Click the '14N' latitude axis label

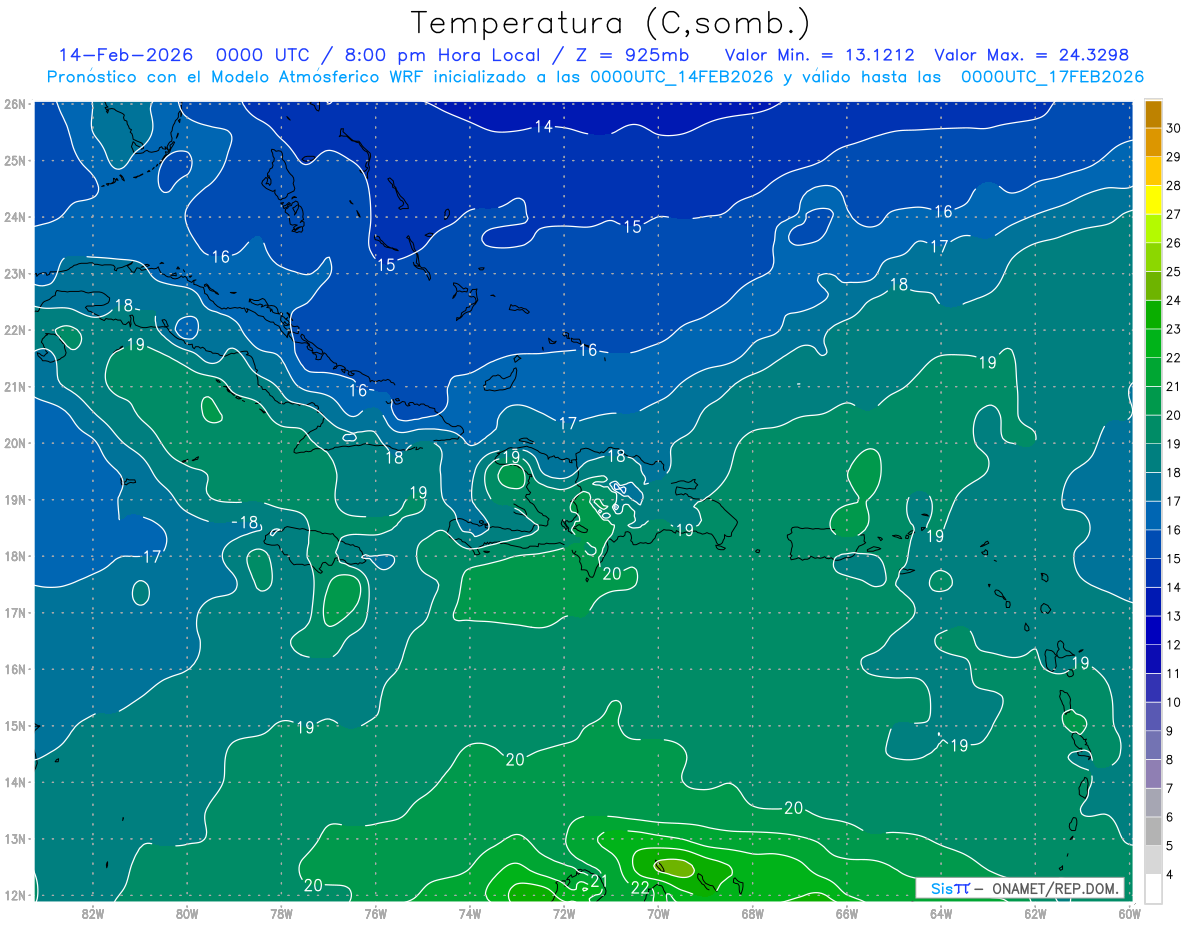tap(15, 782)
